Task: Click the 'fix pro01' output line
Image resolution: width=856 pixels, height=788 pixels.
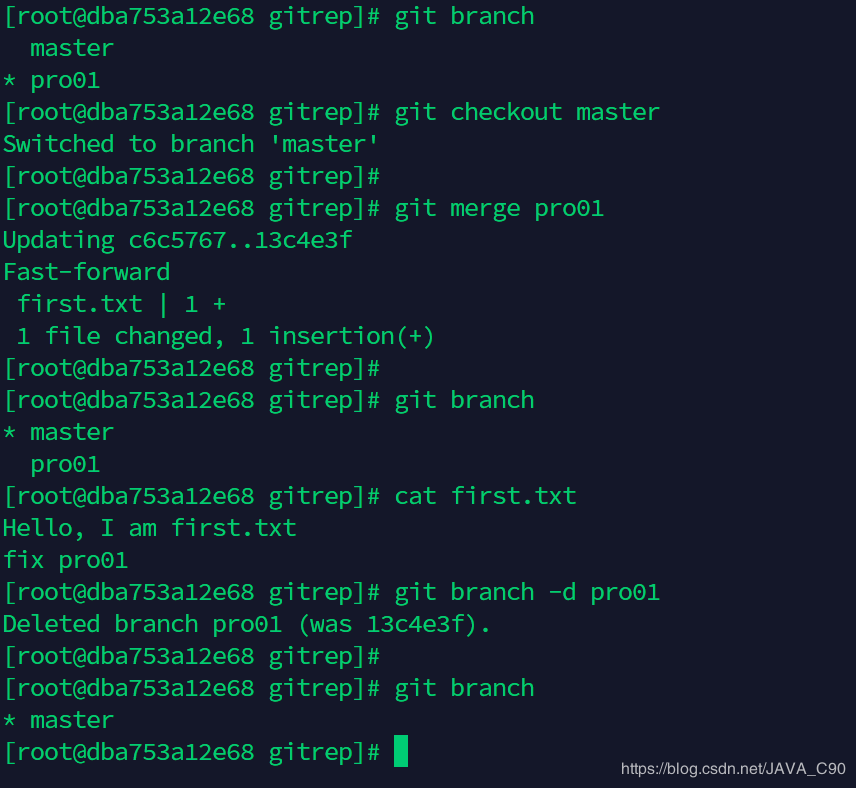Action: (66, 560)
